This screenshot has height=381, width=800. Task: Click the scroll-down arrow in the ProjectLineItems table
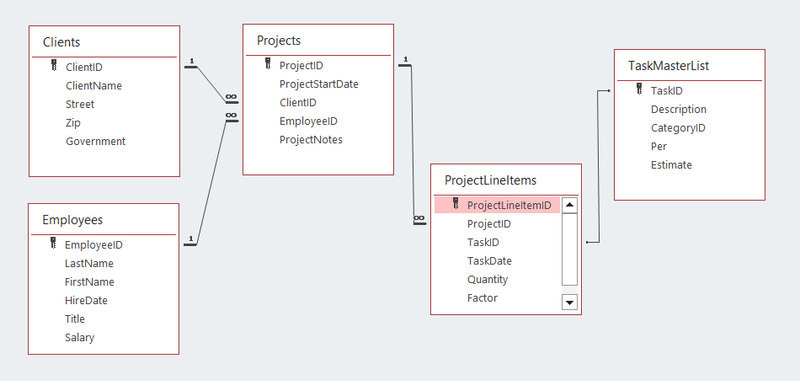[569, 302]
